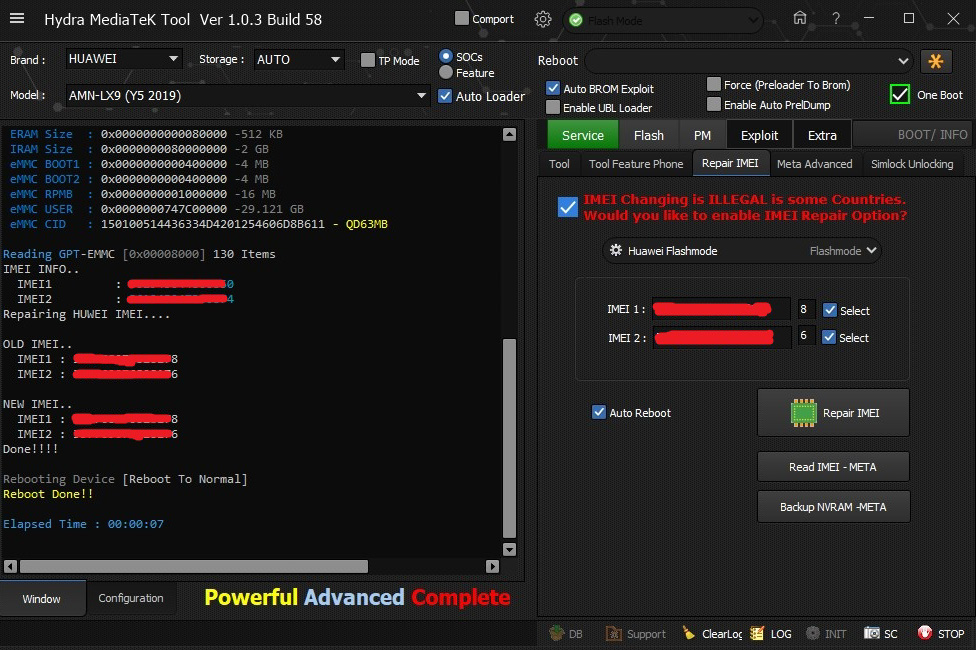The width and height of the screenshot is (976, 650).
Task: Tick the Enable UBL Loader checkbox
Action: pyautogui.click(x=553, y=107)
